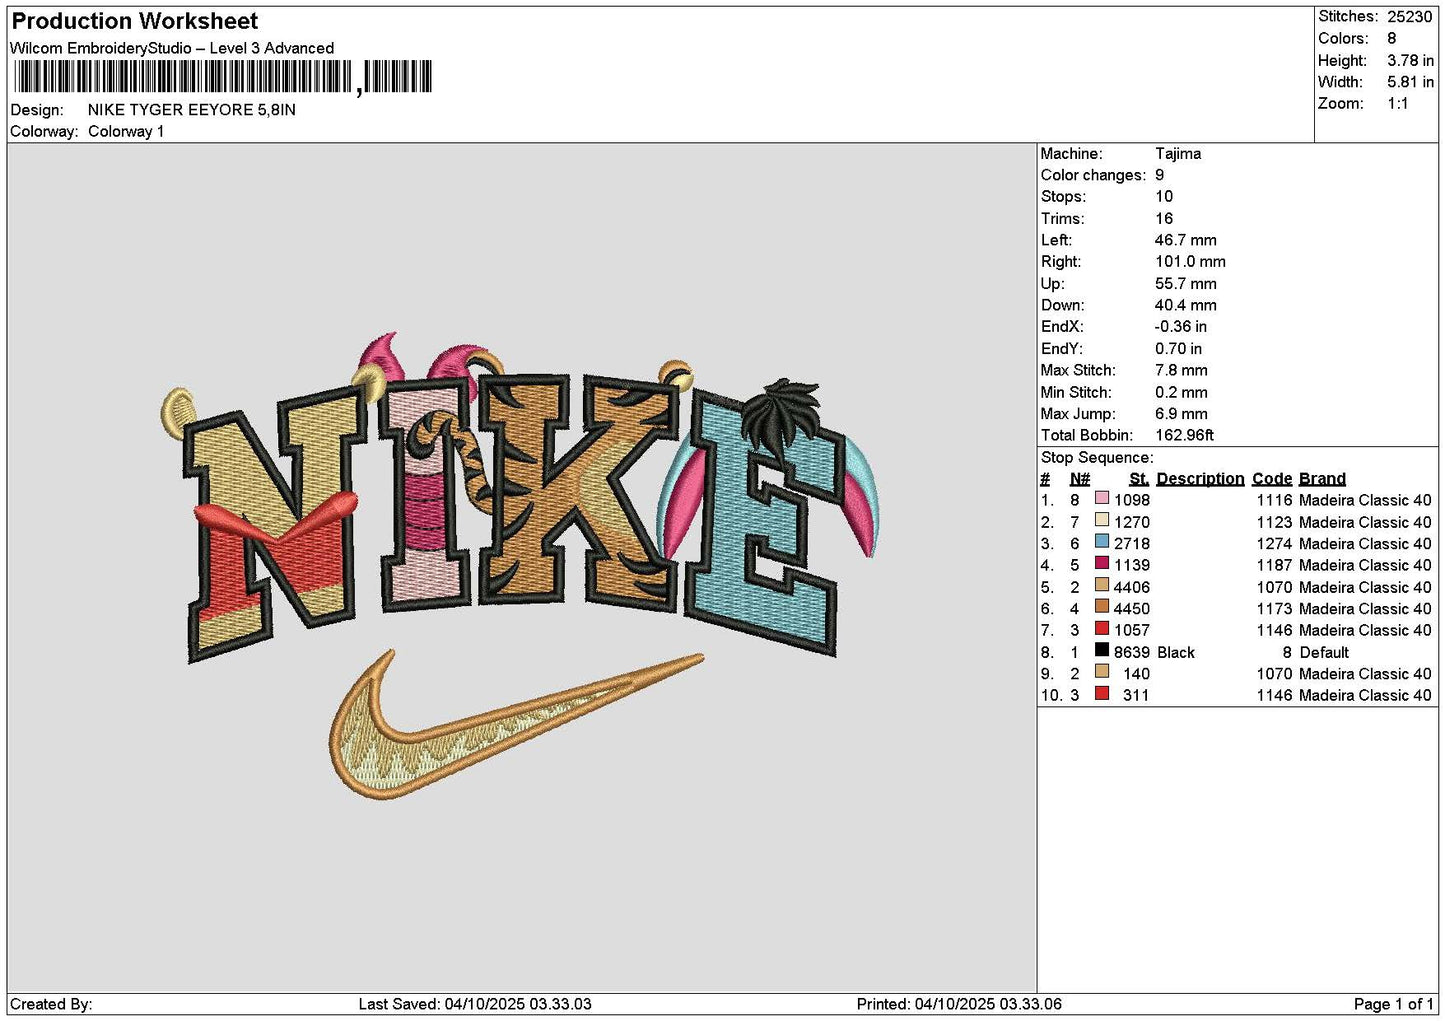Click the Up value 55.7 mm
This screenshot has height=1021, width=1445.
click(x=1186, y=284)
